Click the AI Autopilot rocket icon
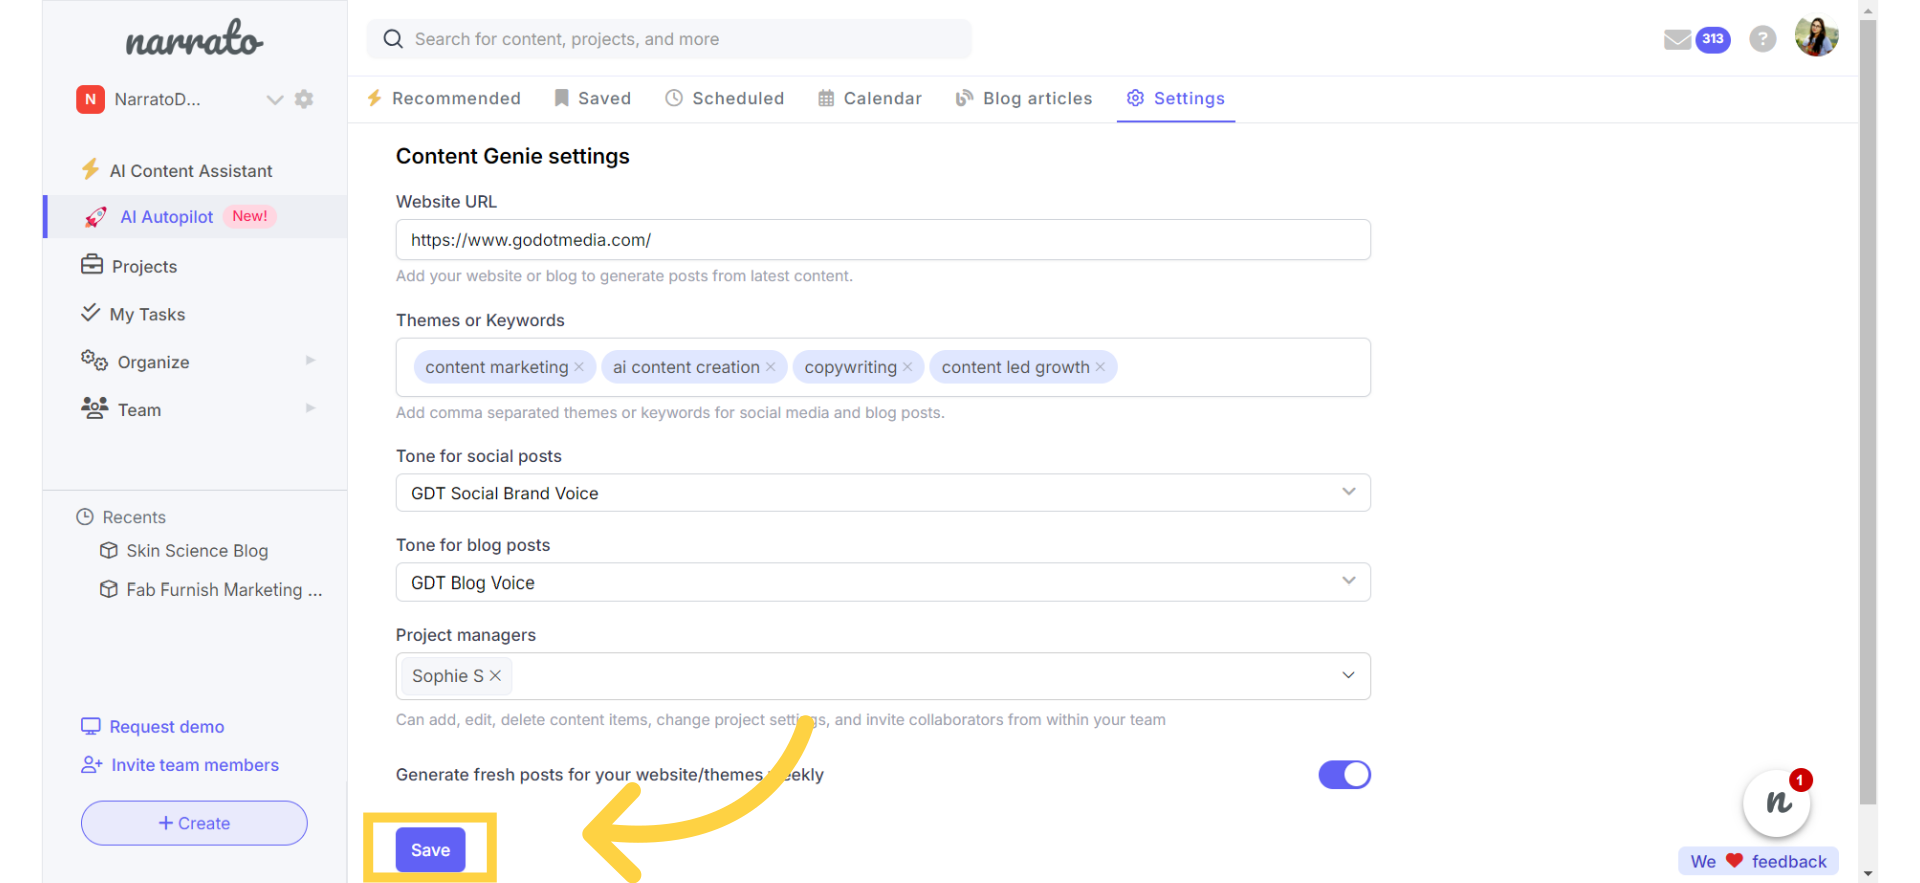This screenshot has width=1920, height=883. tap(95, 217)
